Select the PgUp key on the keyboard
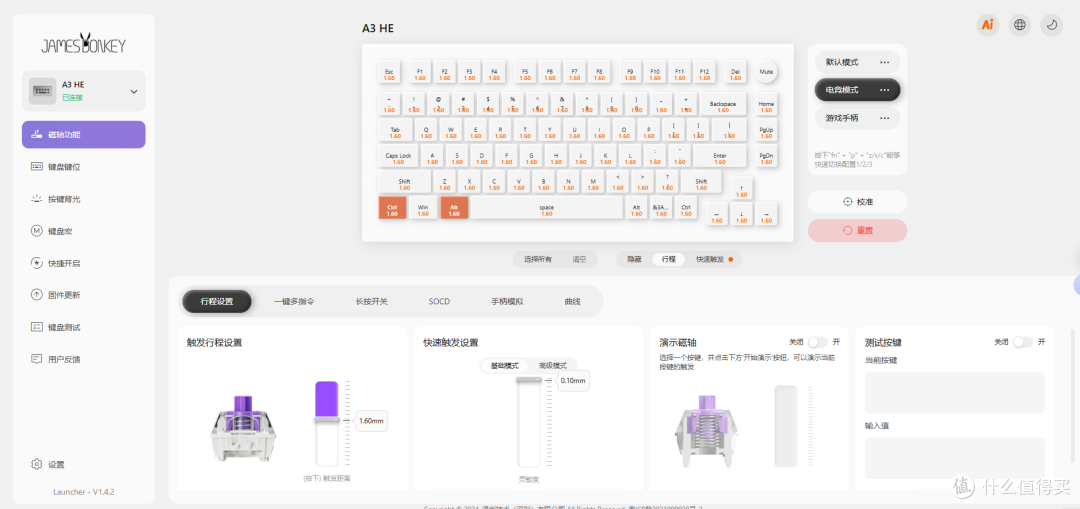Viewport: 1080px width, 509px height. pyautogui.click(x=766, y=130)
